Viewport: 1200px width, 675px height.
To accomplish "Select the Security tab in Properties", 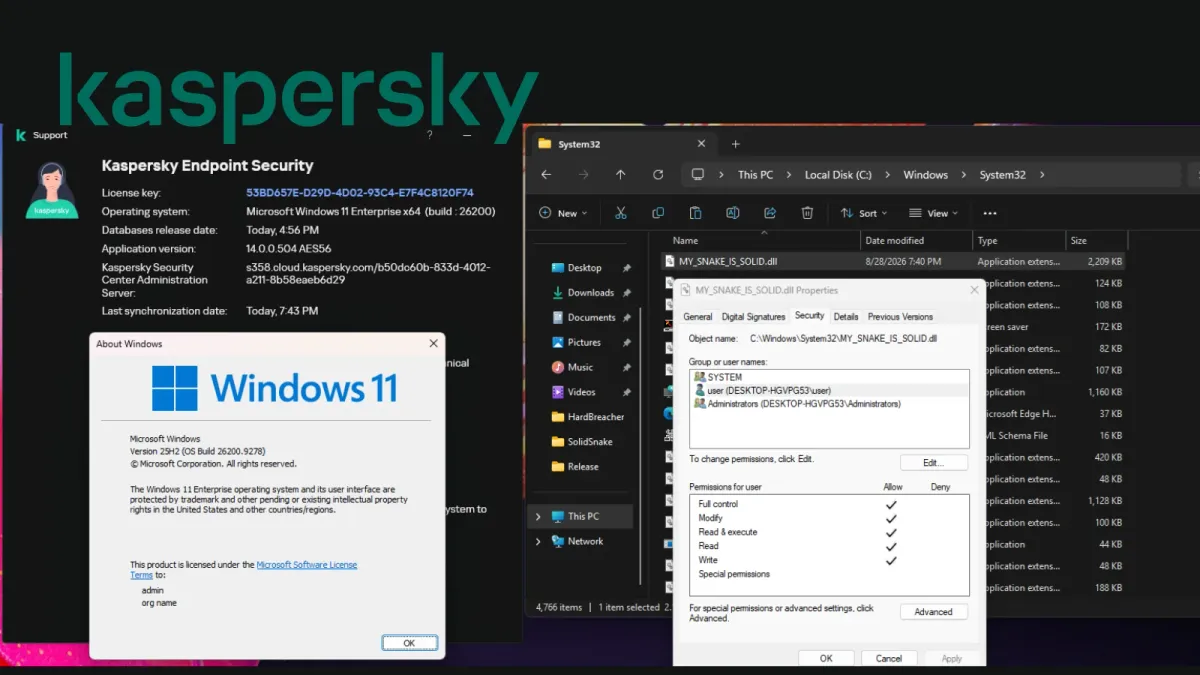I will point(809,315).
